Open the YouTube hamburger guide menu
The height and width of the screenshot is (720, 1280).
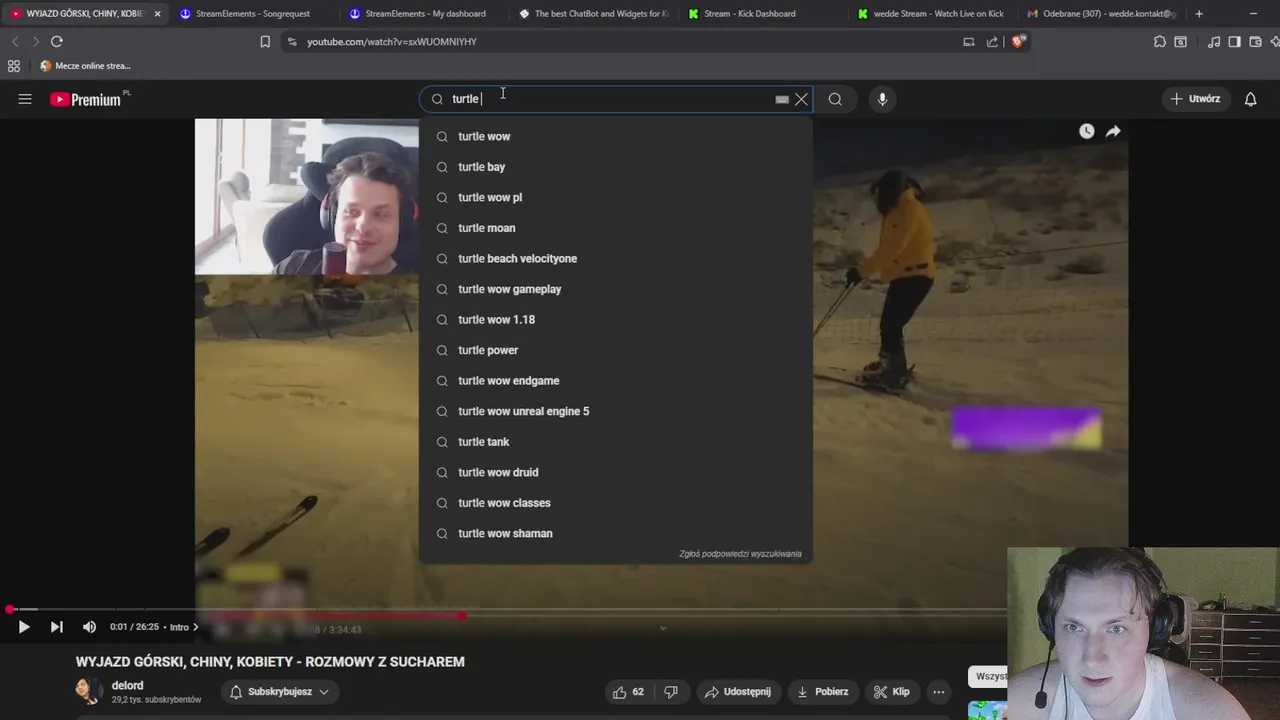pos(25,99)
